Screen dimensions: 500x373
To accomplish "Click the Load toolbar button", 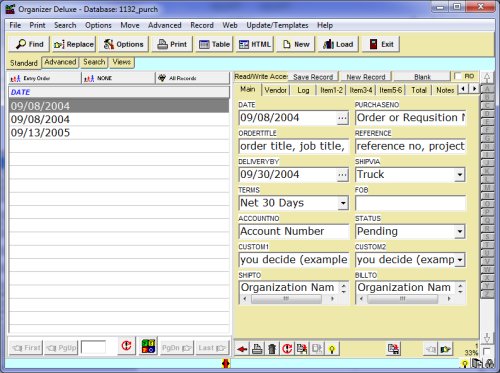I will (x=338, y=44).
